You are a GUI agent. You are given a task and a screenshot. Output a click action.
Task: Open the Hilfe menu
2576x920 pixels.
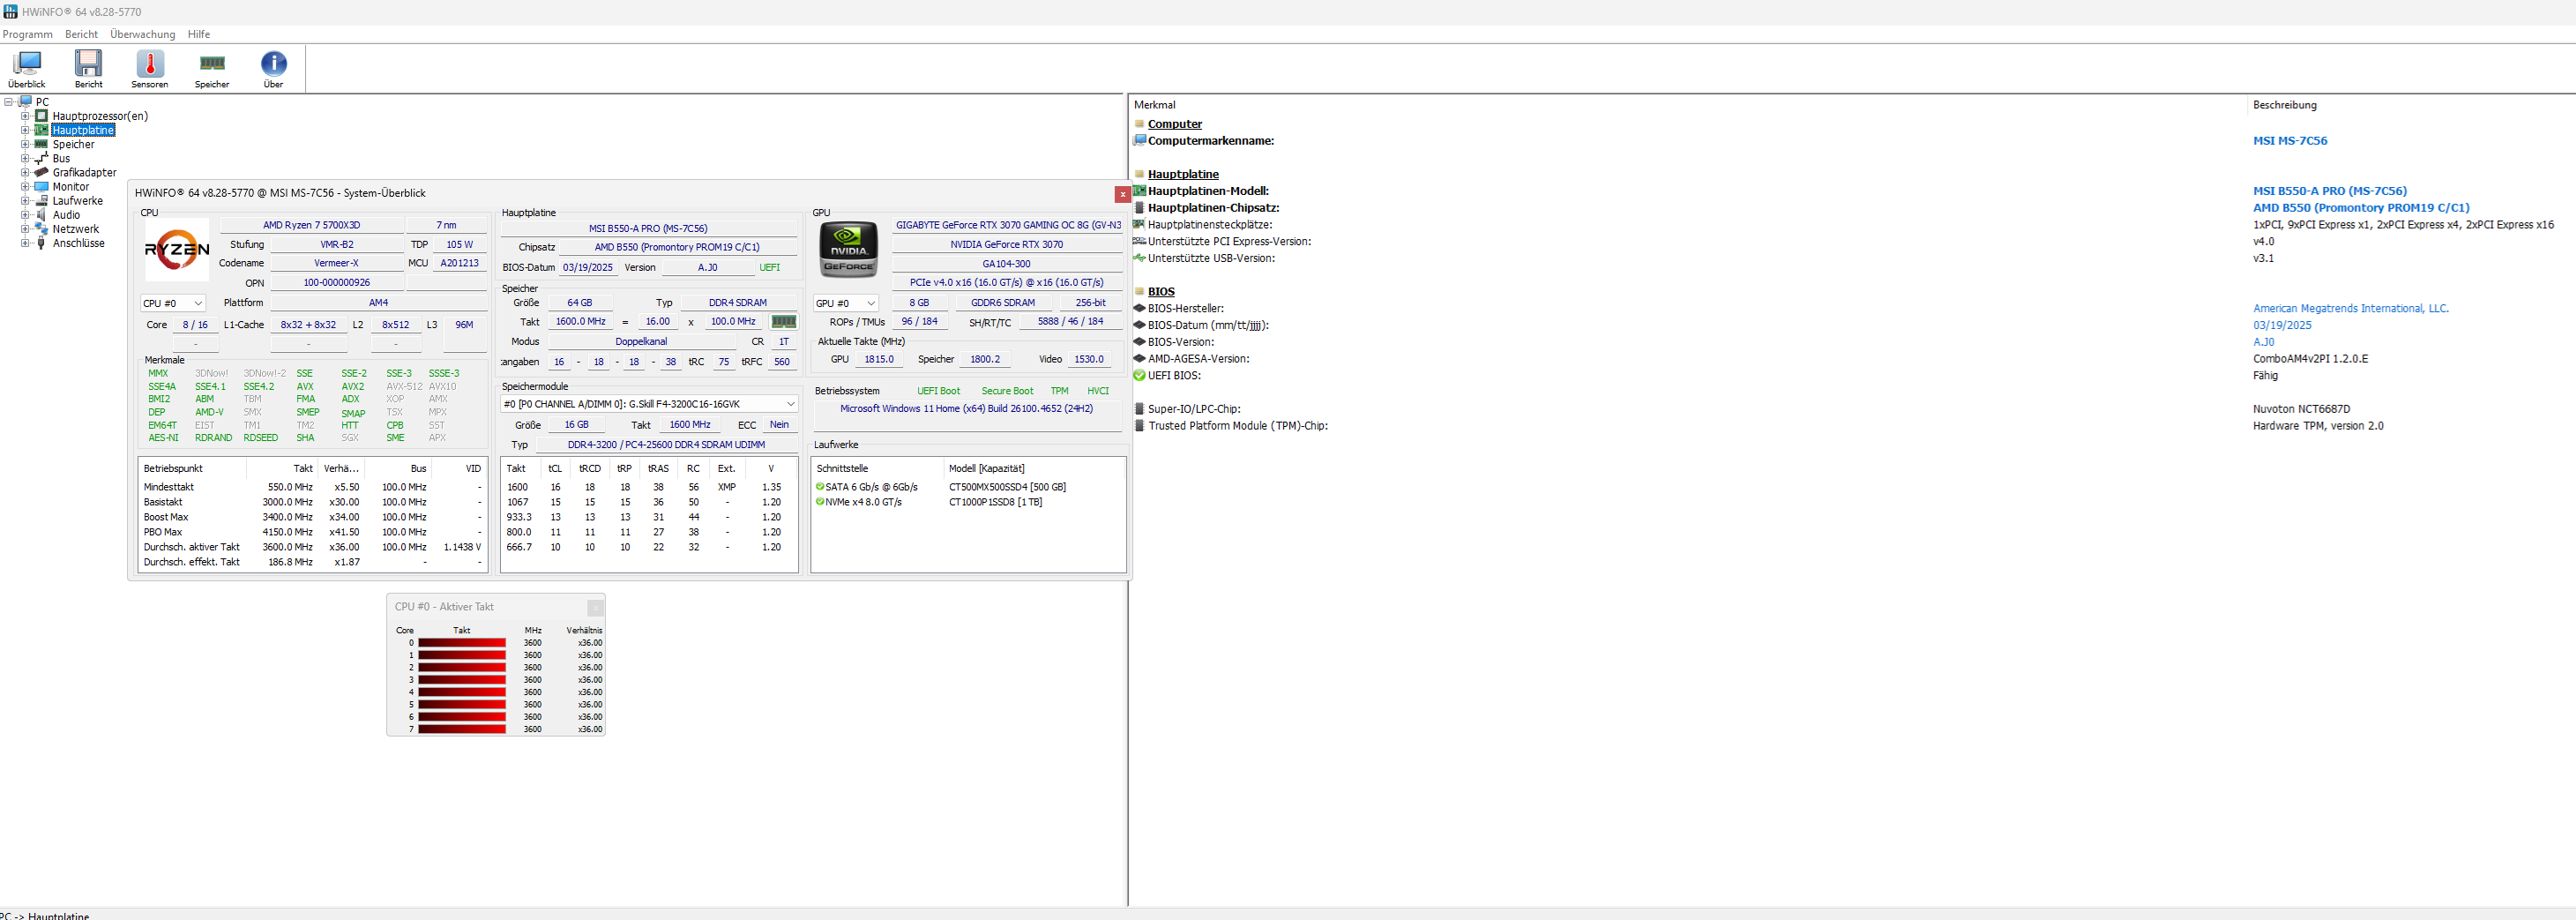tap(199, 34)
